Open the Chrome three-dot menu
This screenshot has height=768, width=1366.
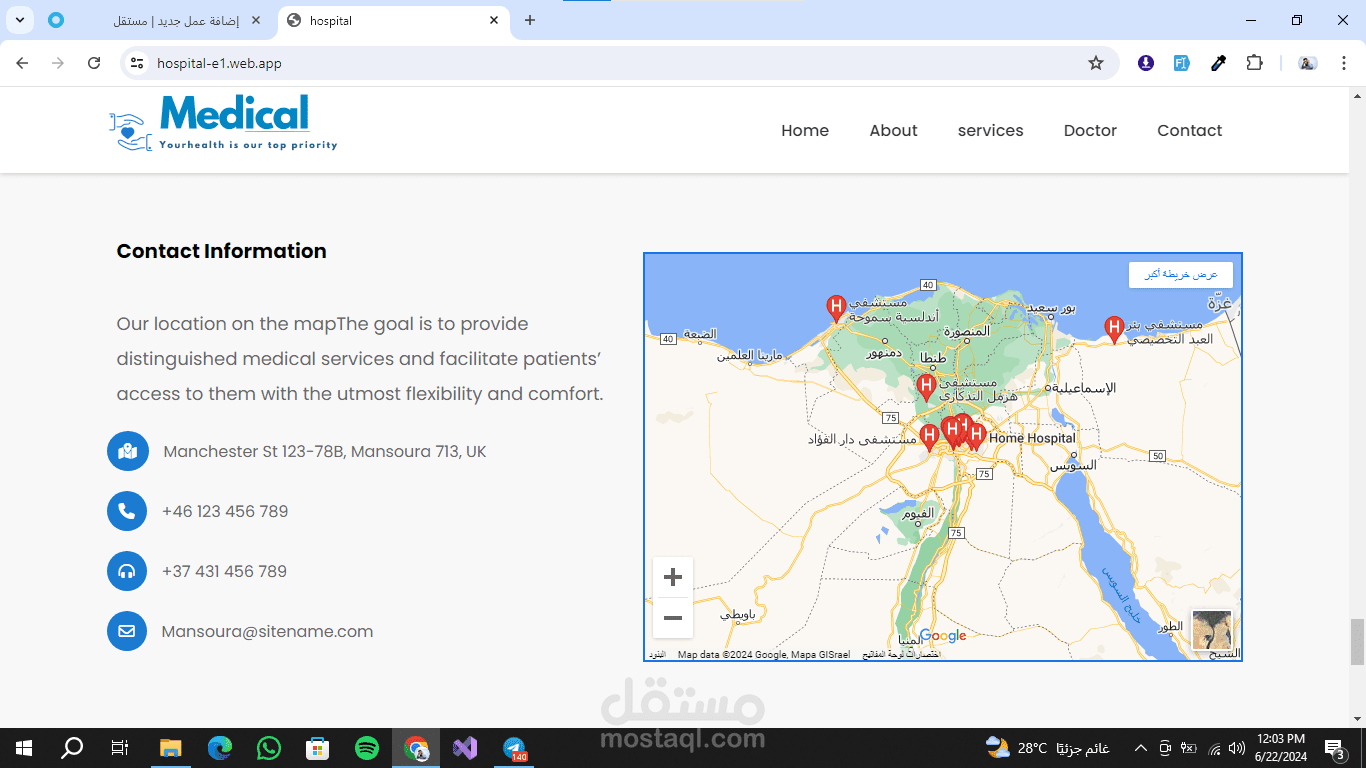click(x=1343, y=63)
